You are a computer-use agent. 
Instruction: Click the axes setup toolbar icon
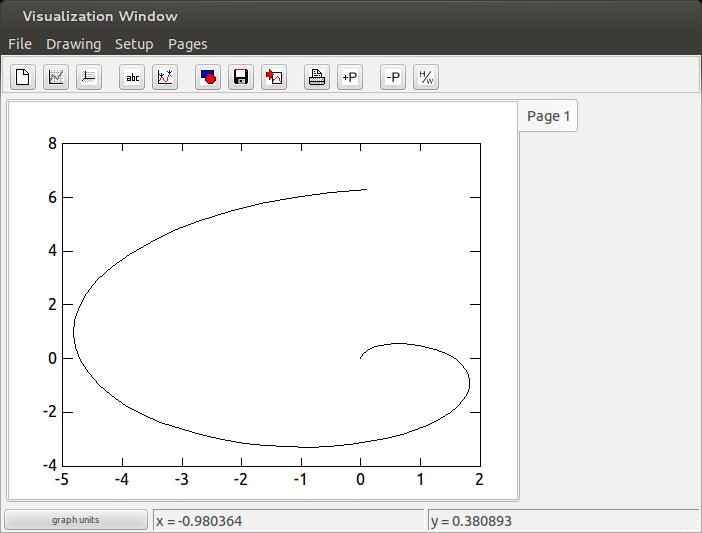89,77
